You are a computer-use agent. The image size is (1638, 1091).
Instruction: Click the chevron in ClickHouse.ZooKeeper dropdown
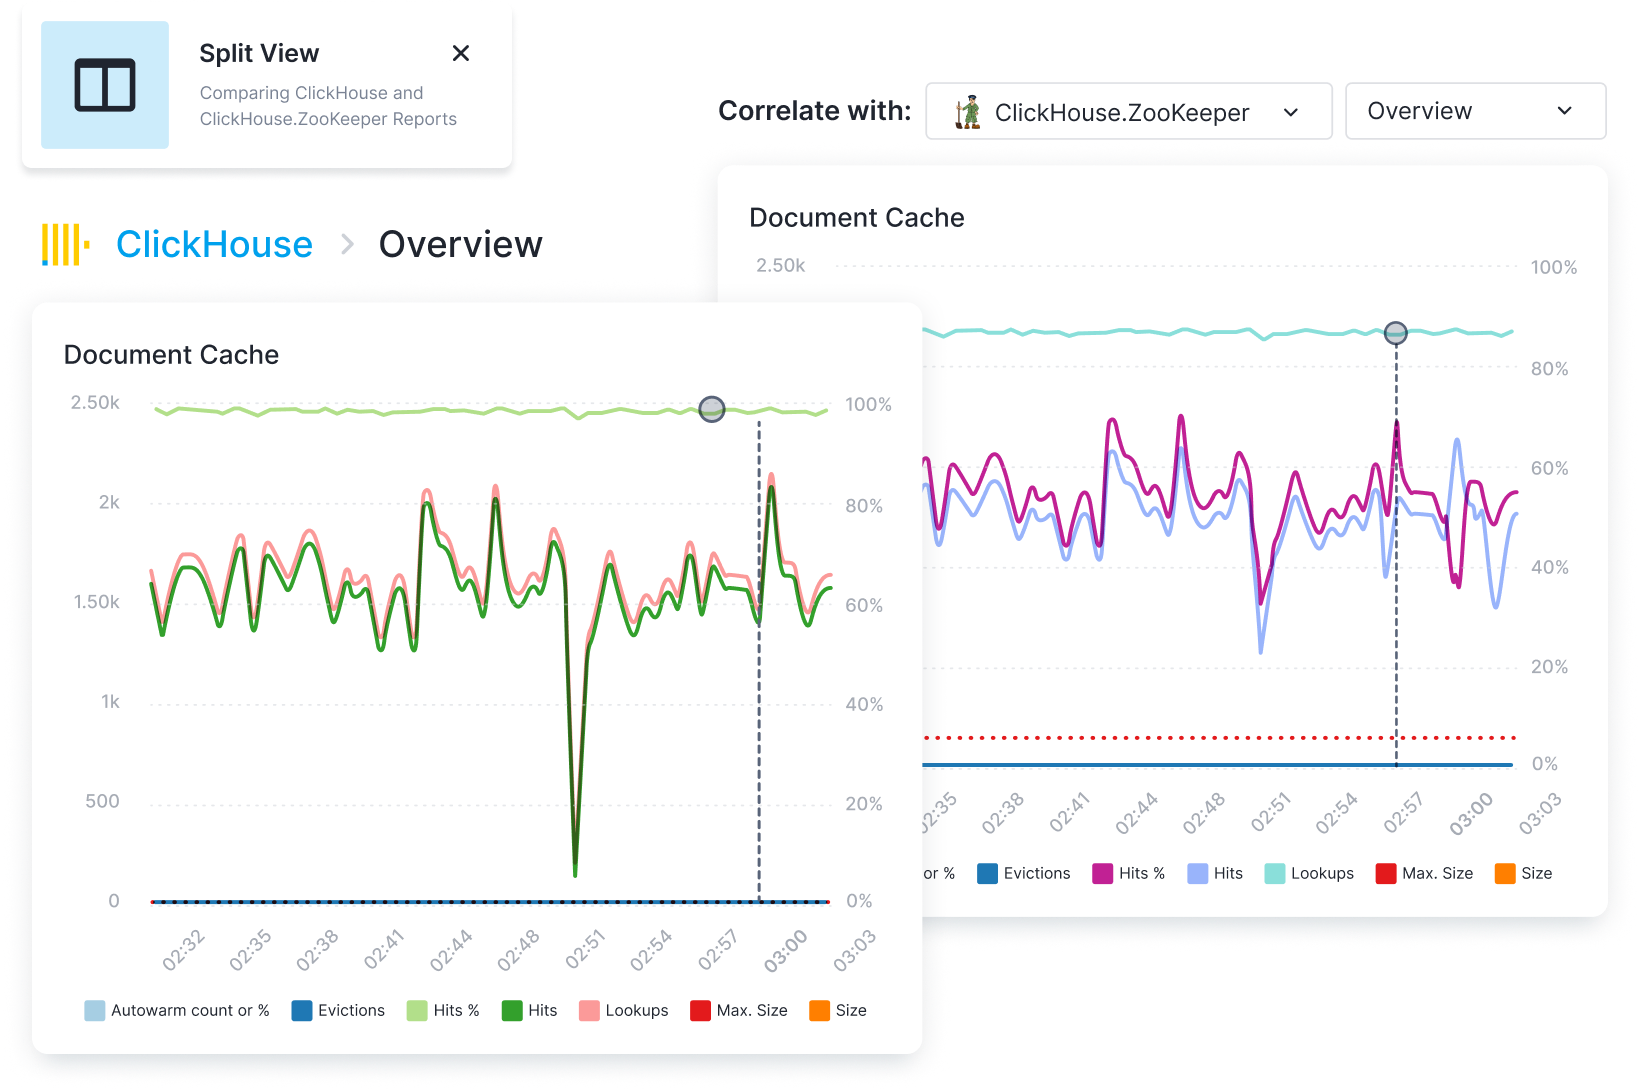click(1291, 112)
